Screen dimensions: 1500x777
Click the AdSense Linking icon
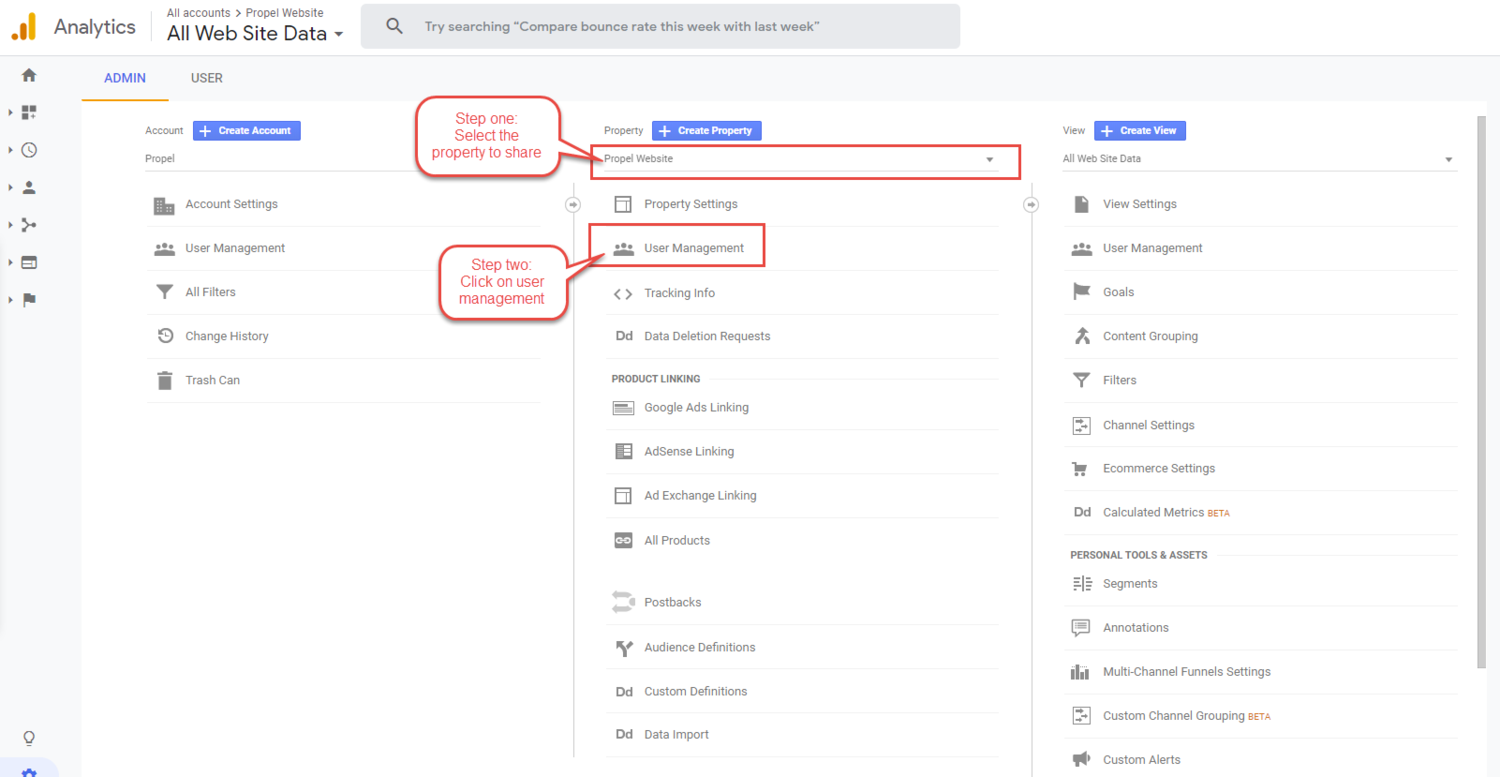[623, 451]
